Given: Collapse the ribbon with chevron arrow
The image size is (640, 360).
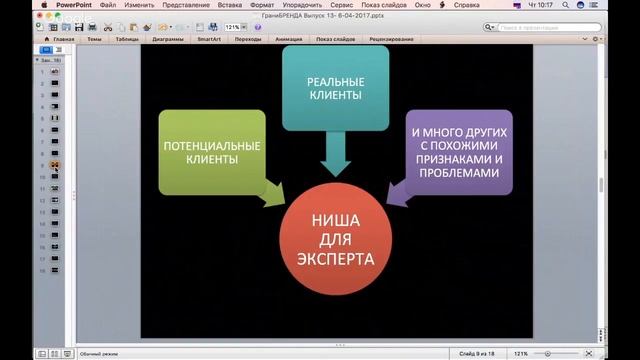Looking at the screenshot, I should [x=584, y=39].
